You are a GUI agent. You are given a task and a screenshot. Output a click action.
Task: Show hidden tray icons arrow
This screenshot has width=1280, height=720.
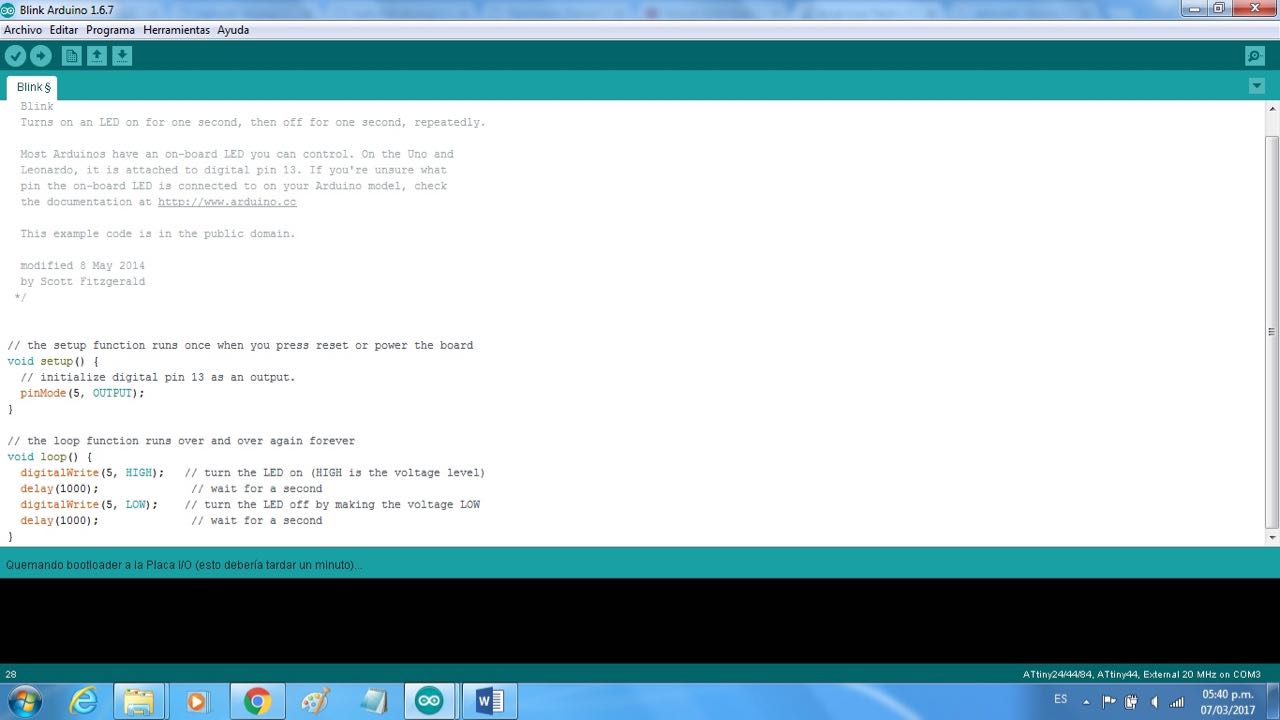click(x=1086, y=702)
